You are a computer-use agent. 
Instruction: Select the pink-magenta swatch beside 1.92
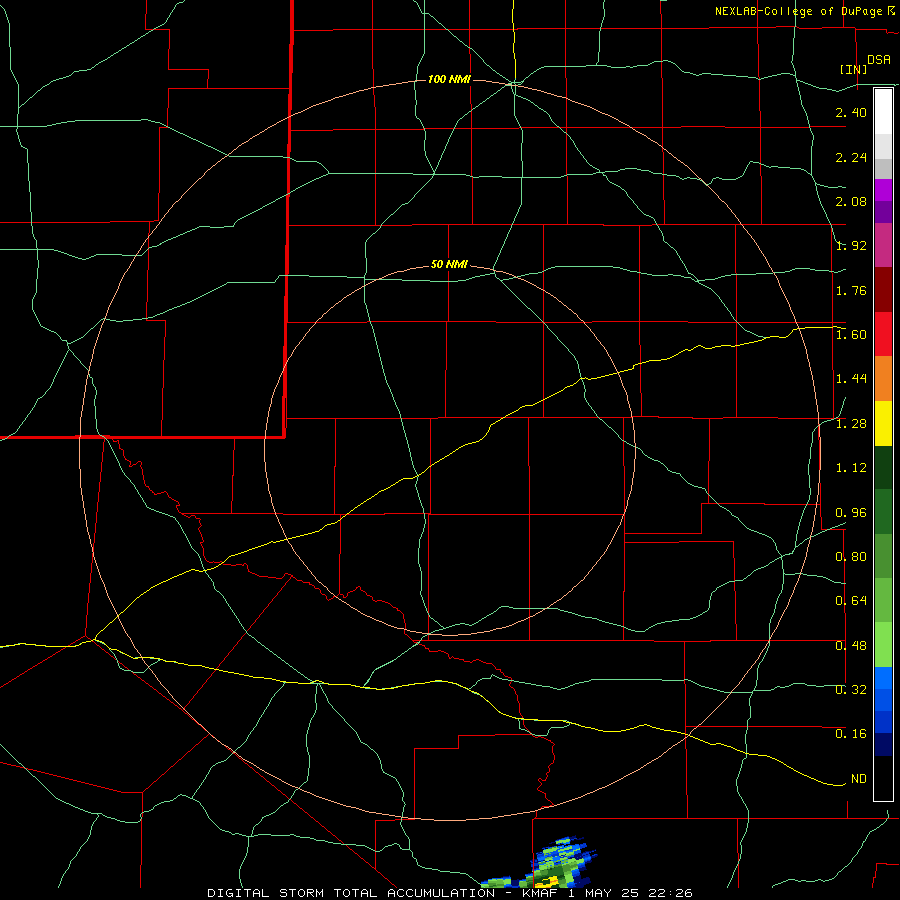883,245
